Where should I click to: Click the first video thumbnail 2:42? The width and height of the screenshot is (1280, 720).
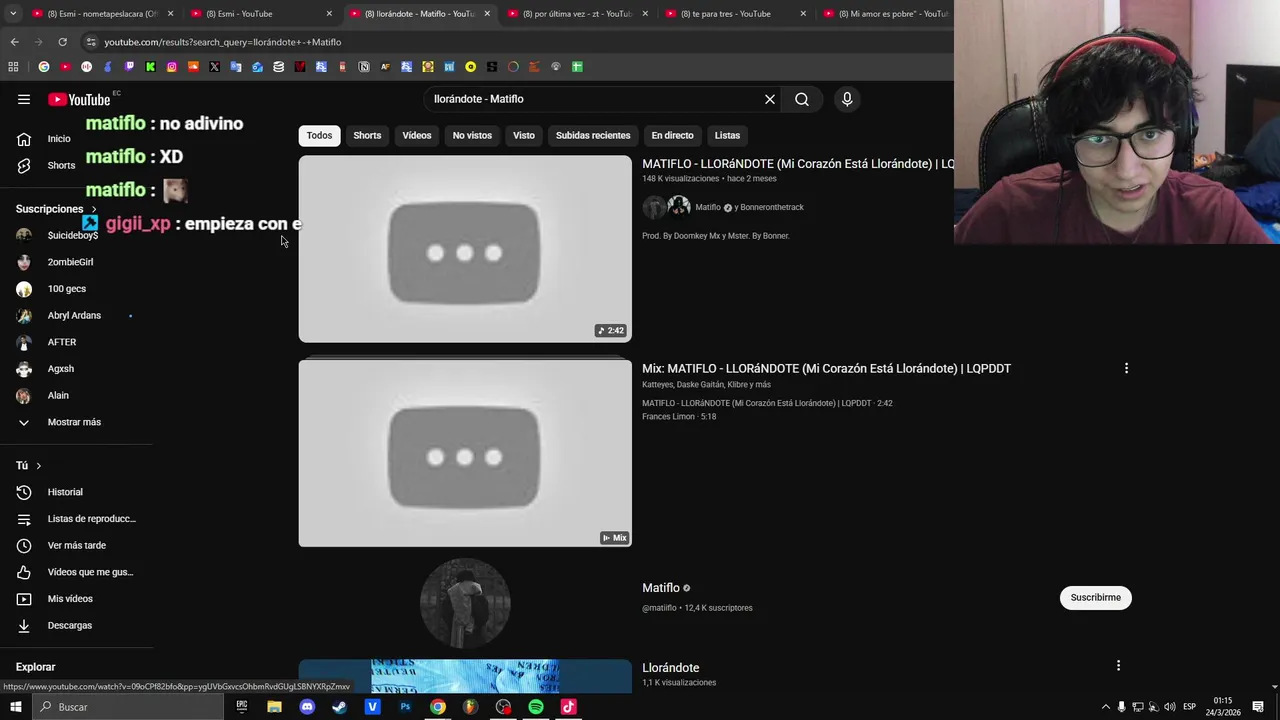point(465,249)
